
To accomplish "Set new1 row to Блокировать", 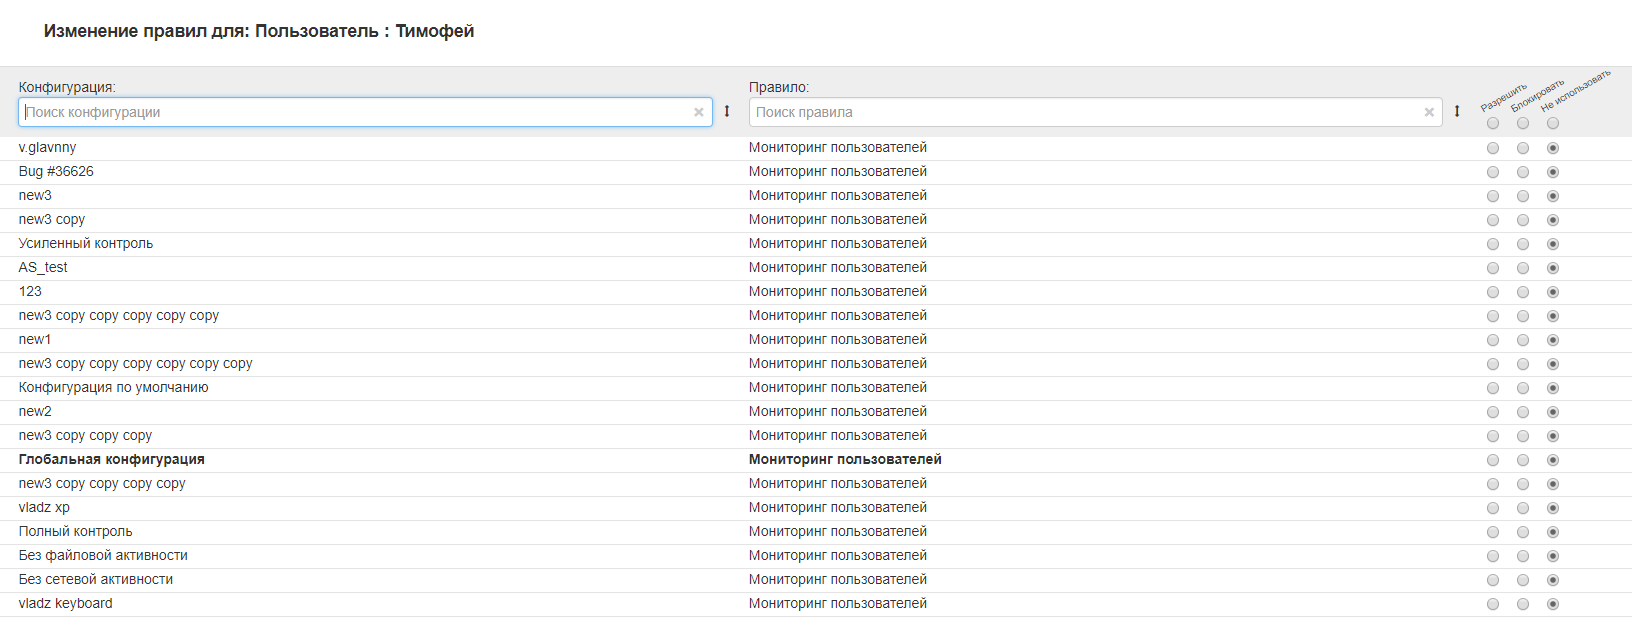I will tap(1523, 340).
